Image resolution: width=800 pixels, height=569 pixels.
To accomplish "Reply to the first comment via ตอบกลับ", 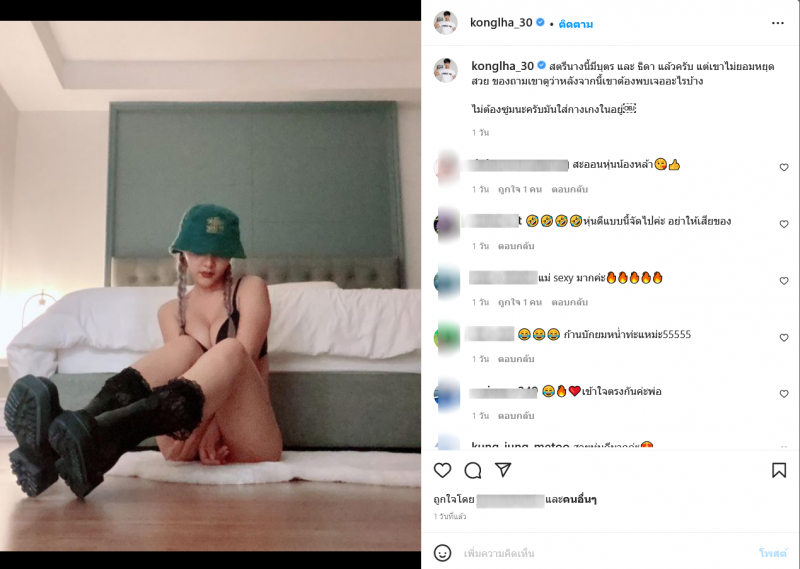I will (569, 189).
